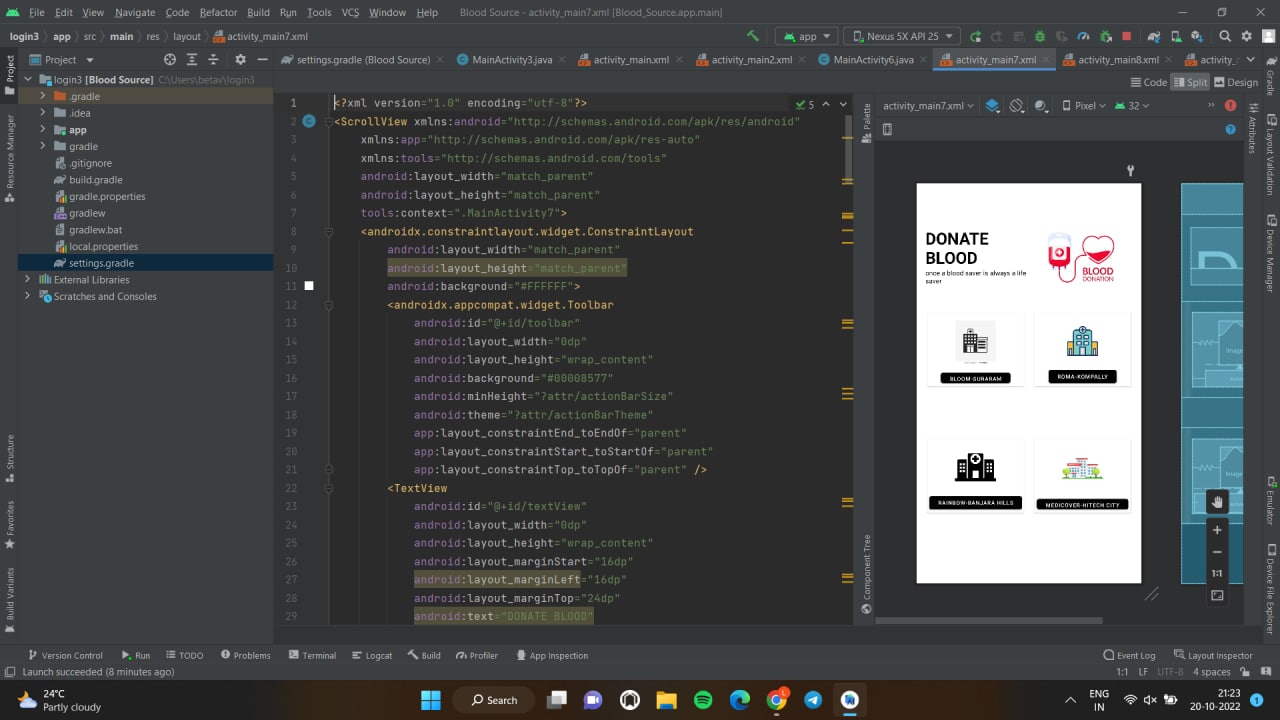Screen dimensions: 1280x720
Task: Stop the running app with red square
Action: [1126, 36]
